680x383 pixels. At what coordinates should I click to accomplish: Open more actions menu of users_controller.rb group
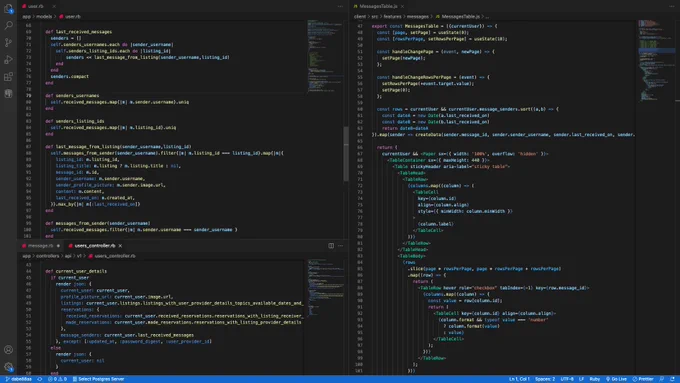340,246
